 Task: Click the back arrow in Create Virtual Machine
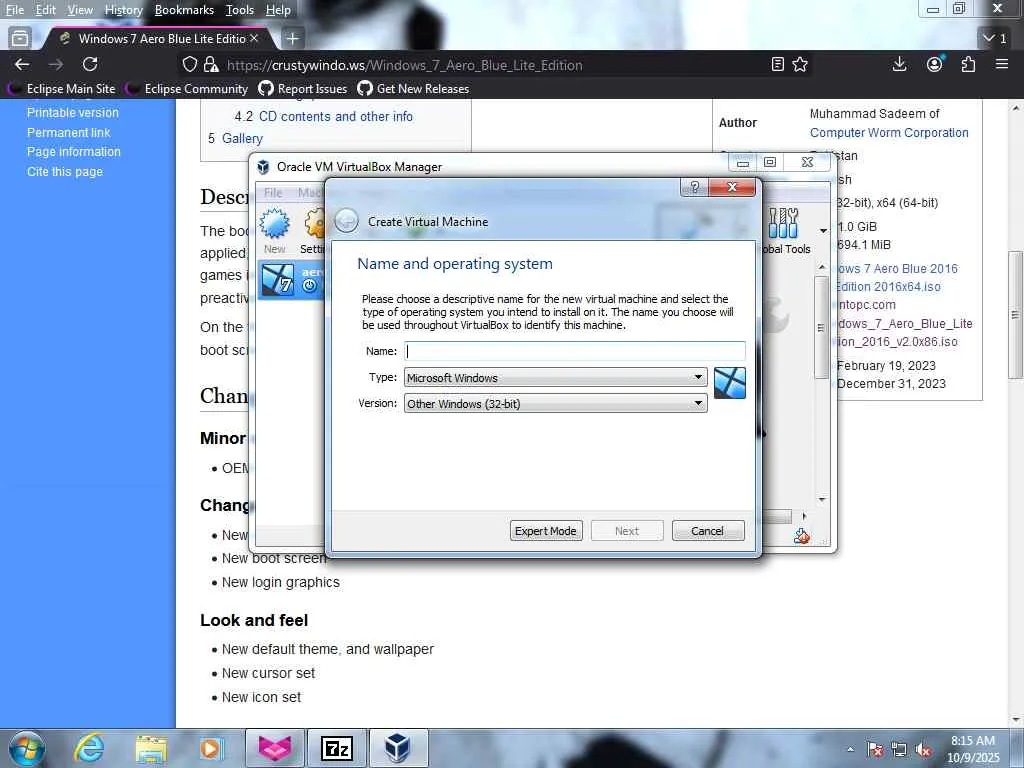(347, 221)
